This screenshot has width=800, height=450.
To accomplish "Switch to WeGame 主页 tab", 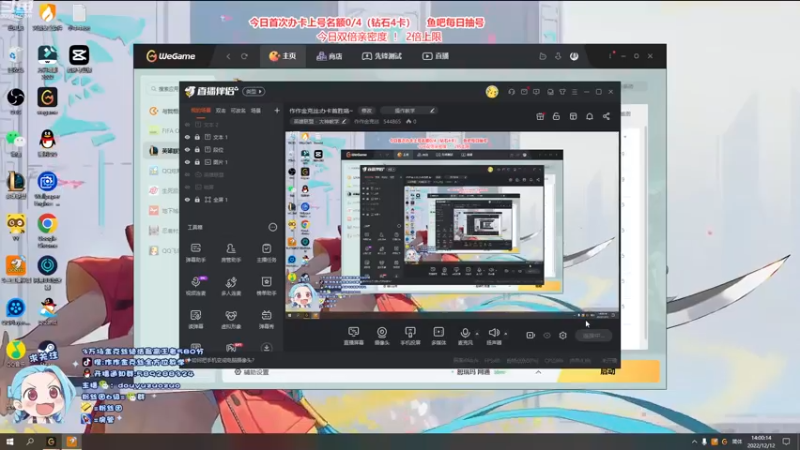I will pos(283,56).
